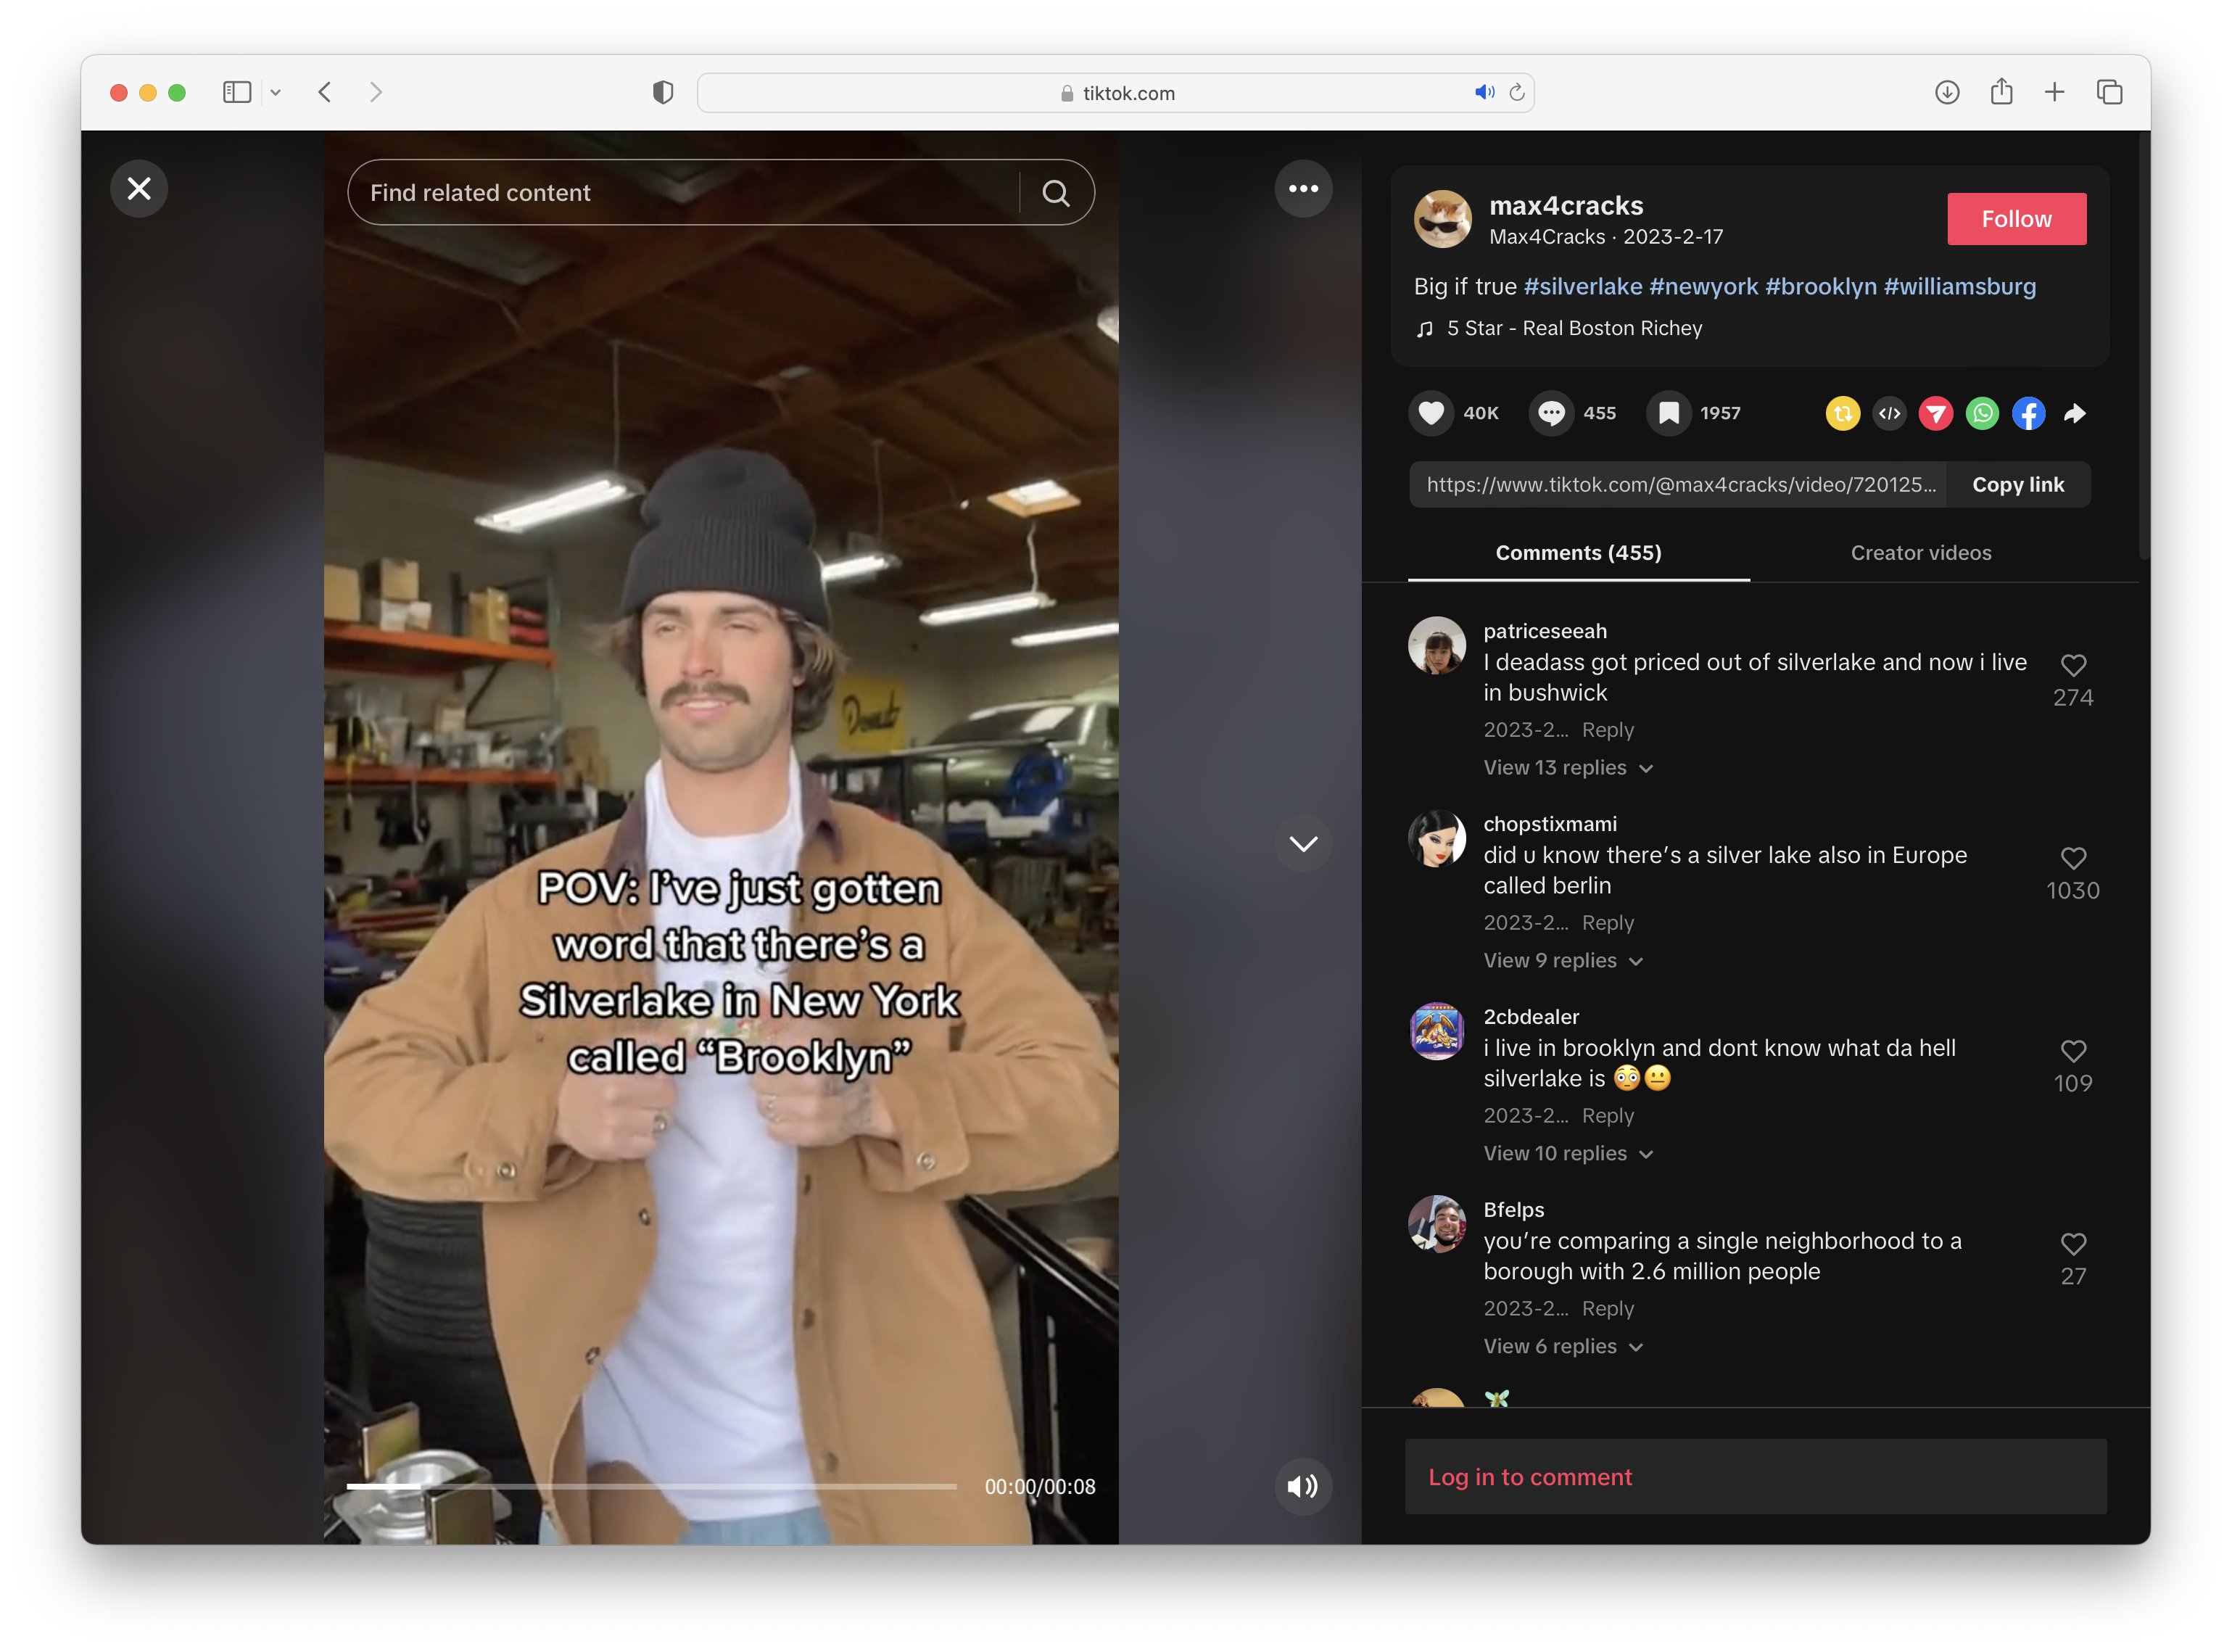2232x1652 pixels.
Task: Click the yellow repost icon
Action: point(1842,413)
